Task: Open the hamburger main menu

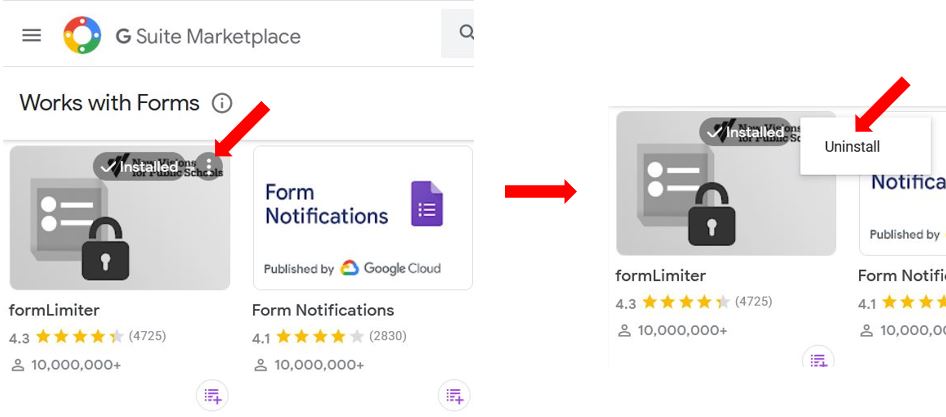Action: point(31,36)
